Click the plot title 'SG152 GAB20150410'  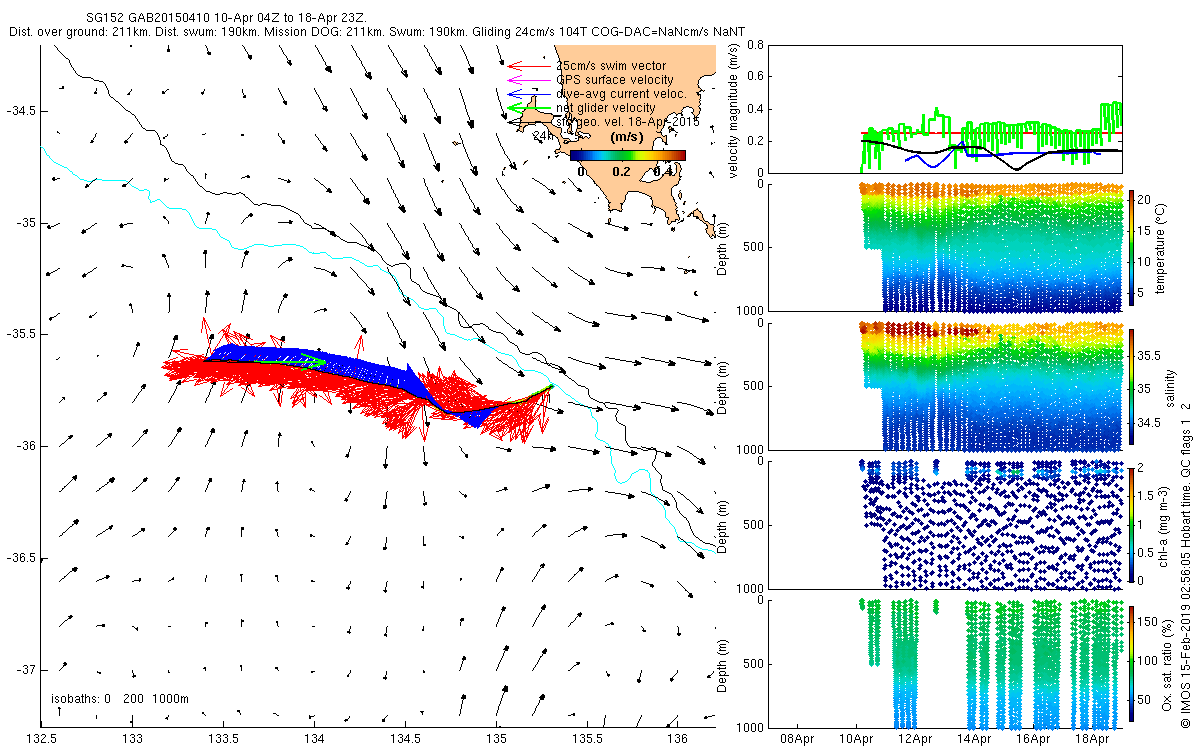click(151, 20)
